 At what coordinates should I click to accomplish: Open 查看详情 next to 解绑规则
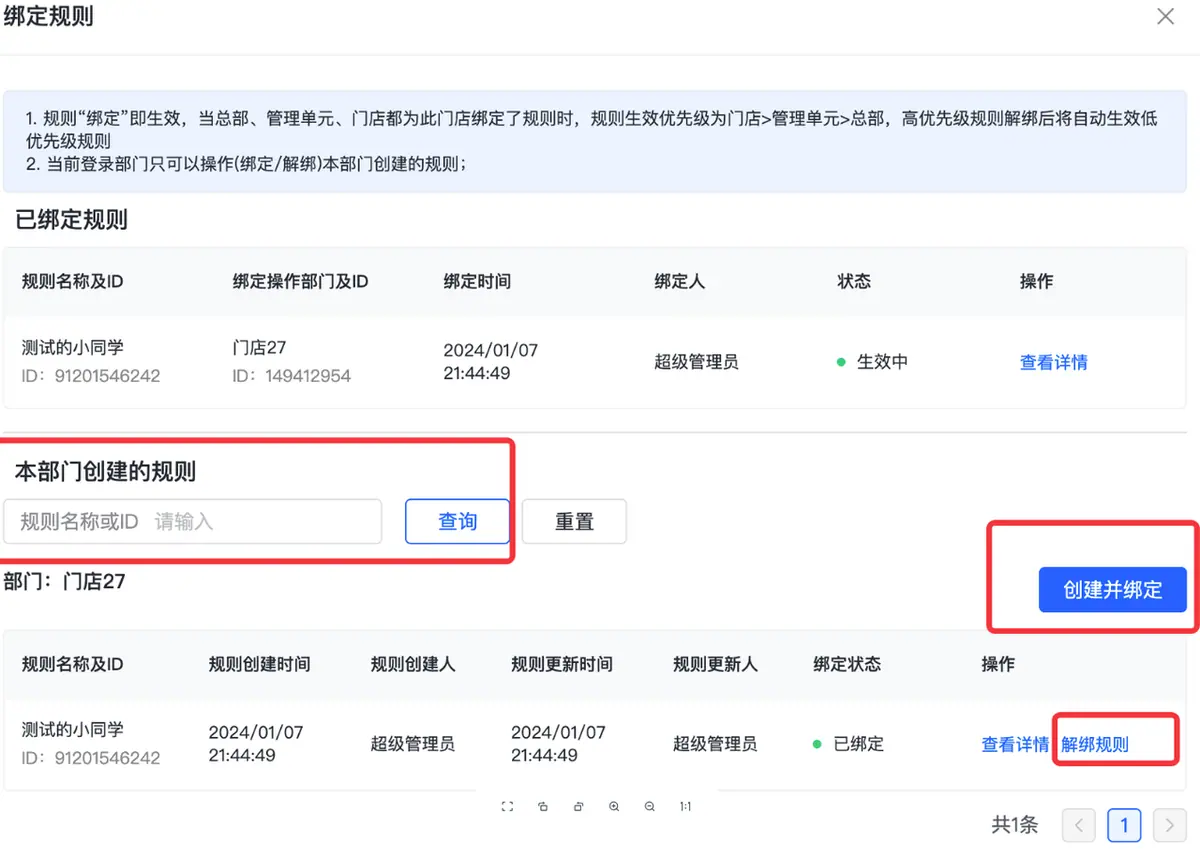coord(1015,744)
